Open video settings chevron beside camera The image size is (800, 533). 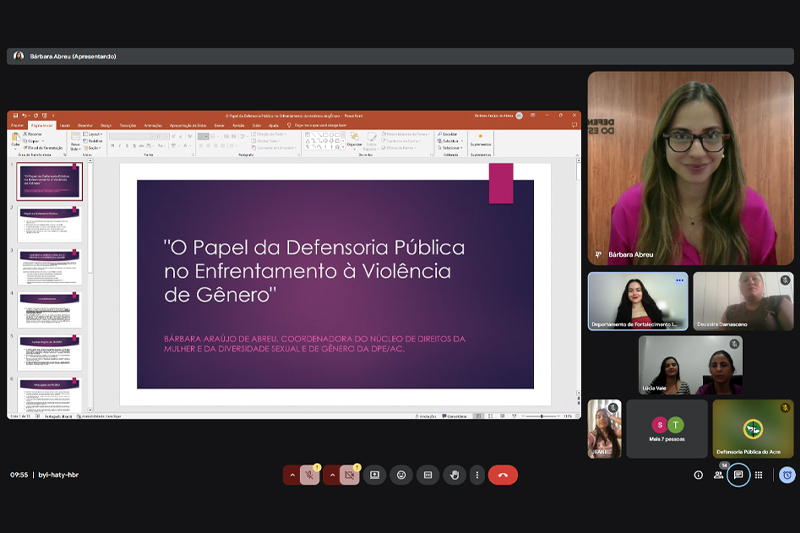click(332, 475)
